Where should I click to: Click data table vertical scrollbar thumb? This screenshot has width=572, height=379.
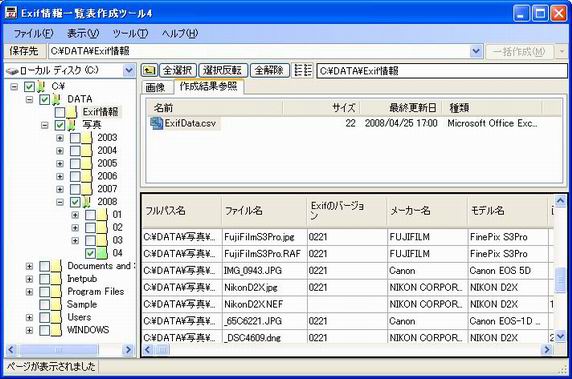point(560,280)
